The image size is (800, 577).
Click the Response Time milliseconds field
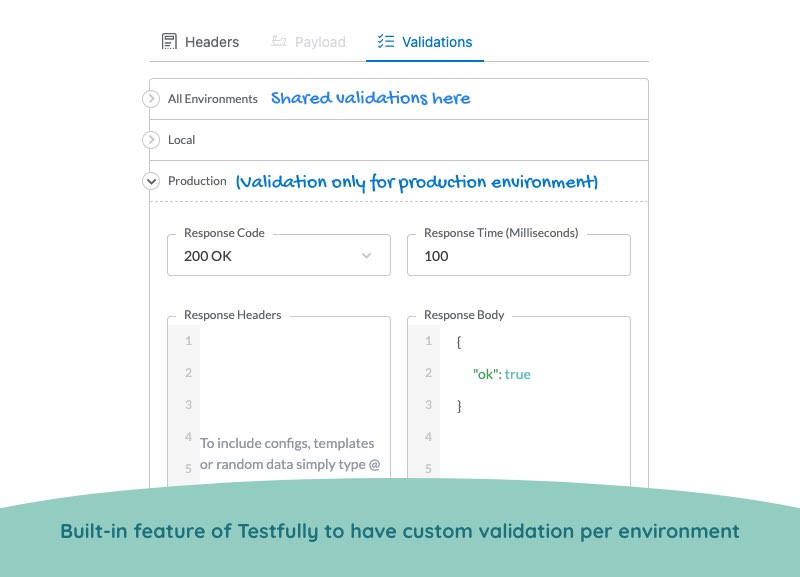click(519, 255)
